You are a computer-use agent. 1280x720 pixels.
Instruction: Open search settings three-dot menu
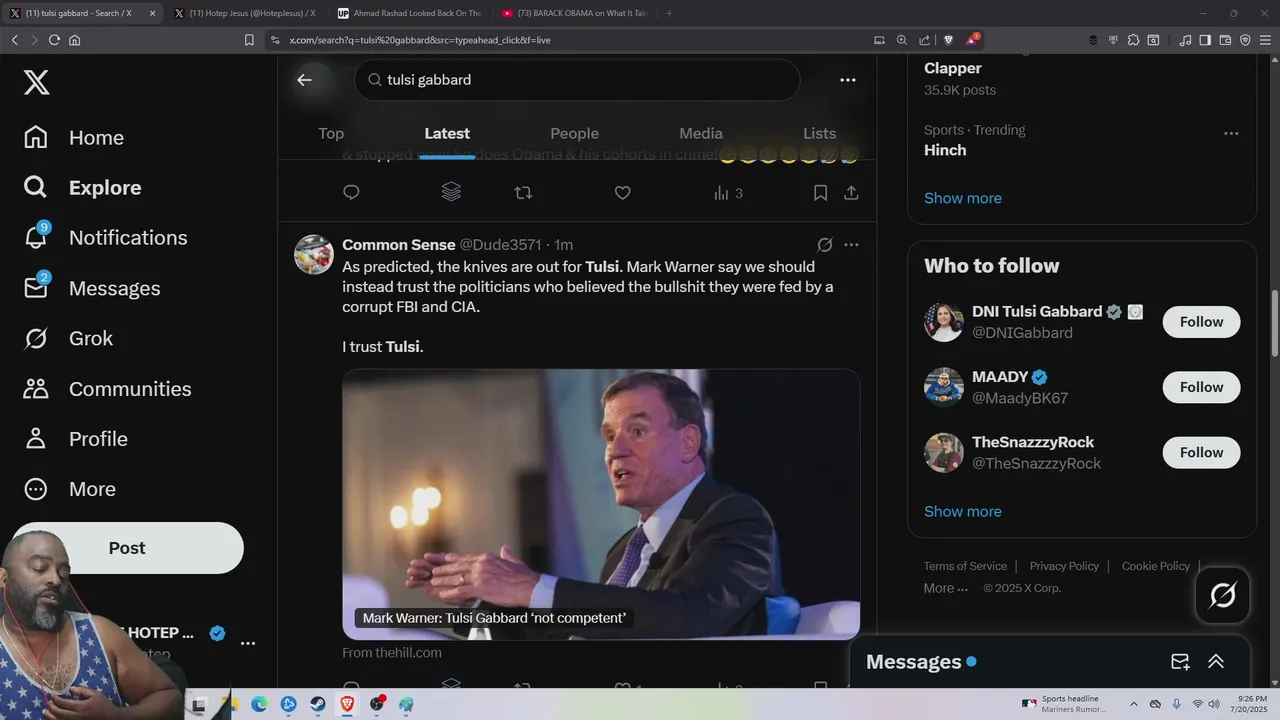[848, 80]
